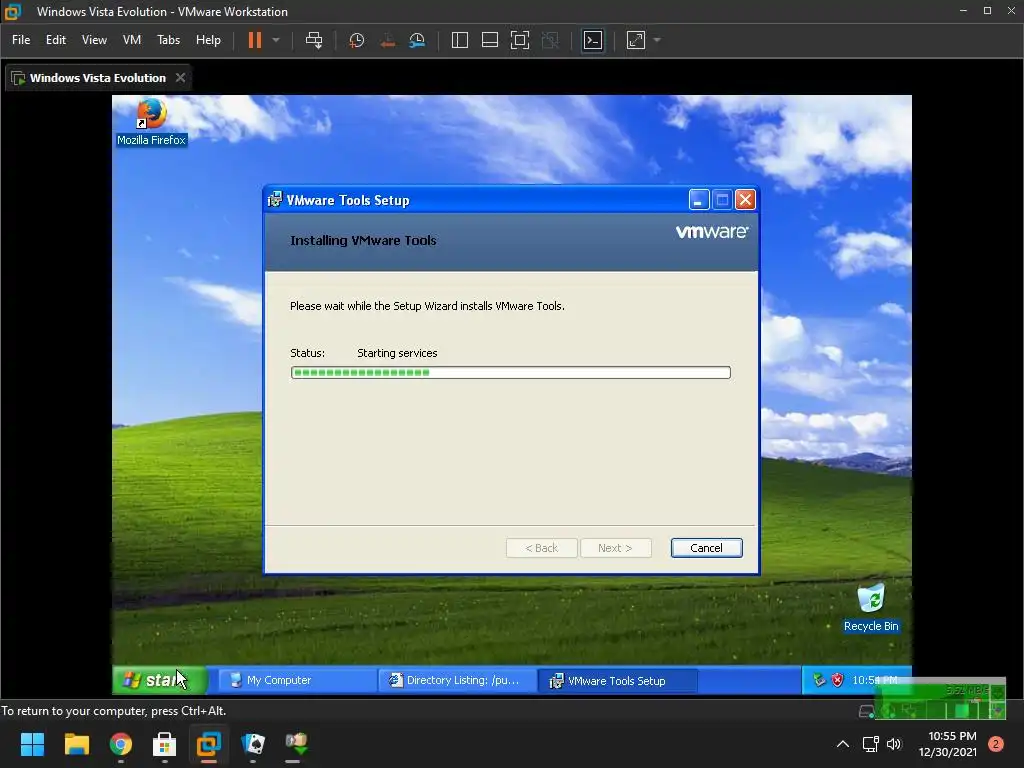Close the Windows Vista Evolution tab
Viewport: 1024px width, 768px height.
click(180, 78)
